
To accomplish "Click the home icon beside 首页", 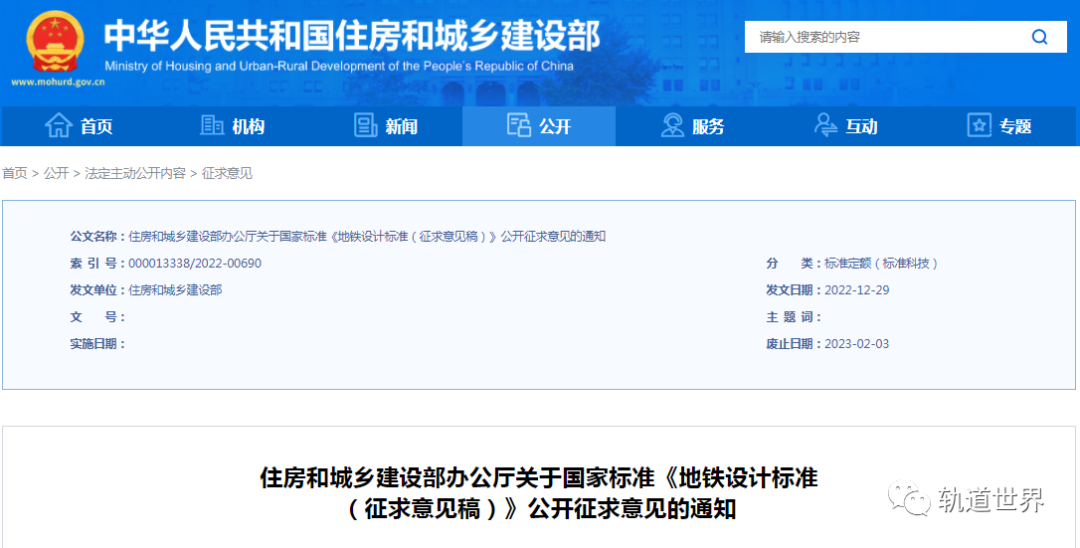I will (59, 125).
